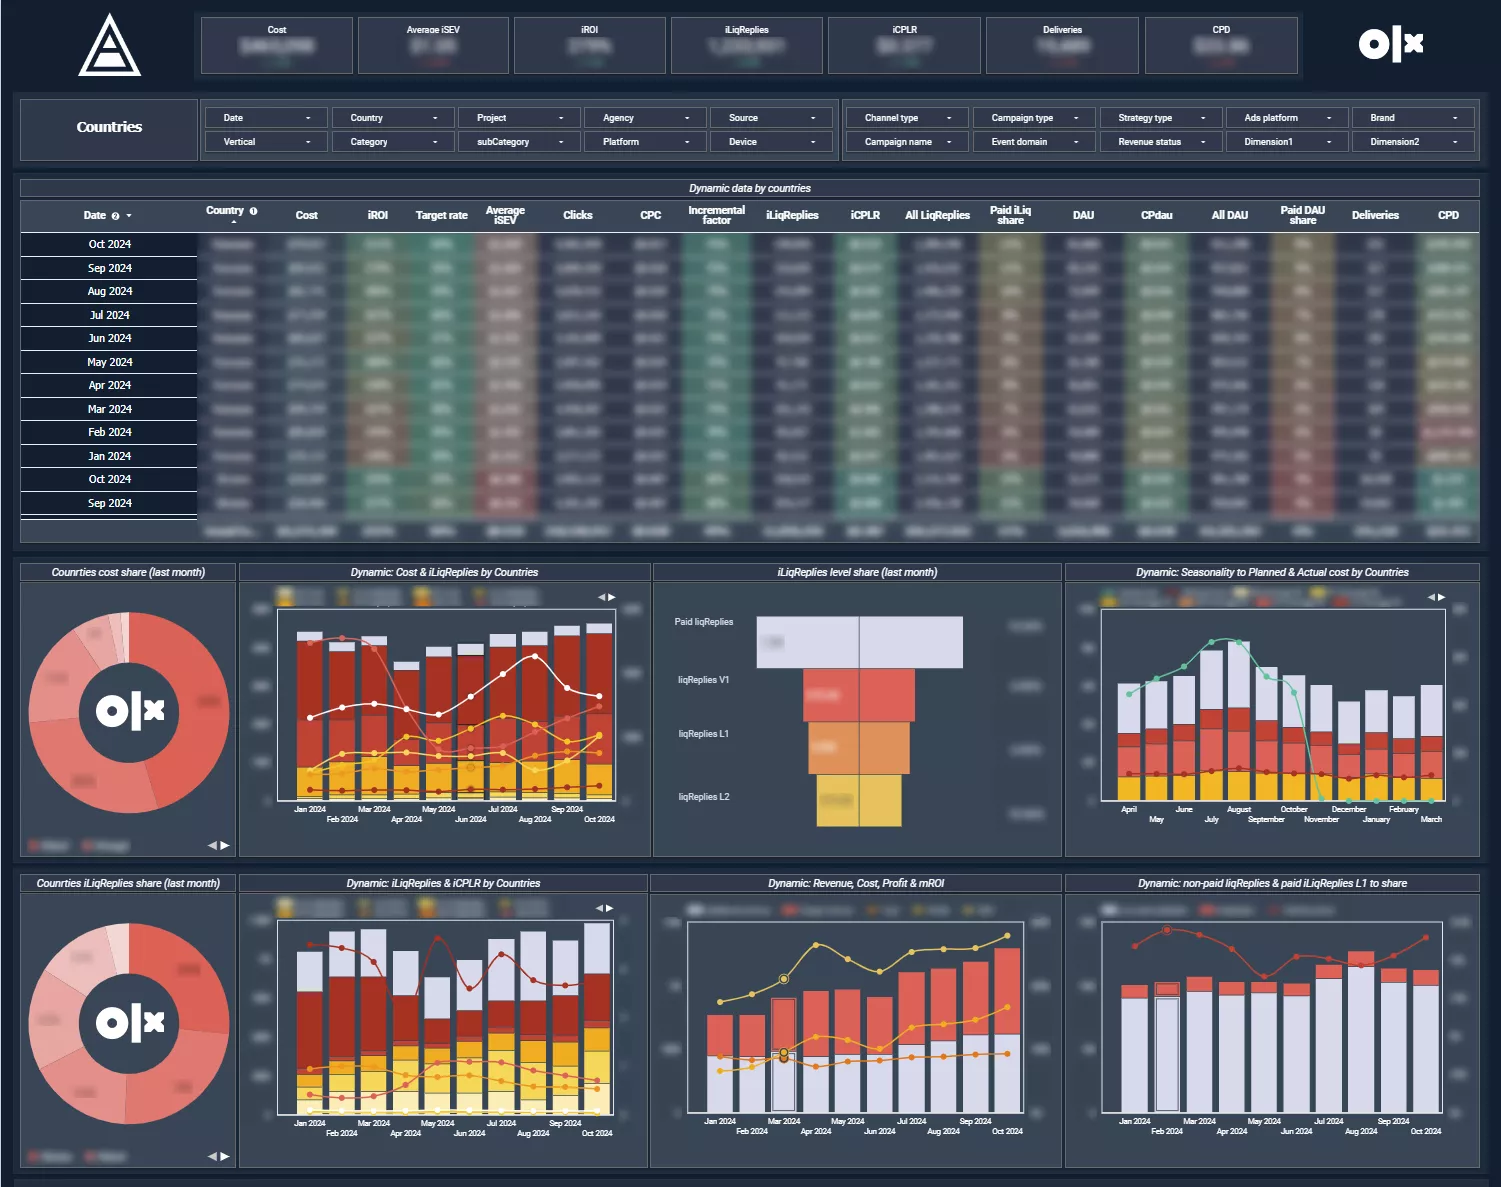1501x1187 pixels.
Task: Previous legend page in Seasonality cost chart
Action: (1430, 597)
